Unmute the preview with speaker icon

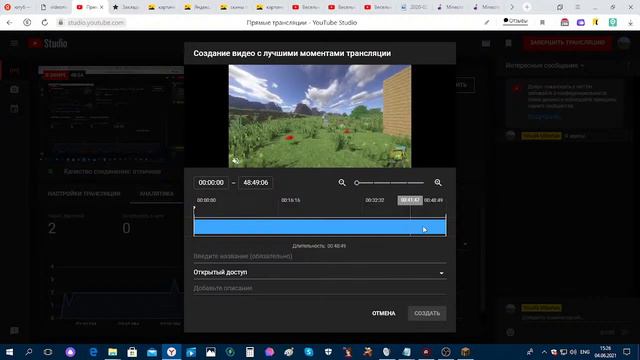(x=236, y=161)
